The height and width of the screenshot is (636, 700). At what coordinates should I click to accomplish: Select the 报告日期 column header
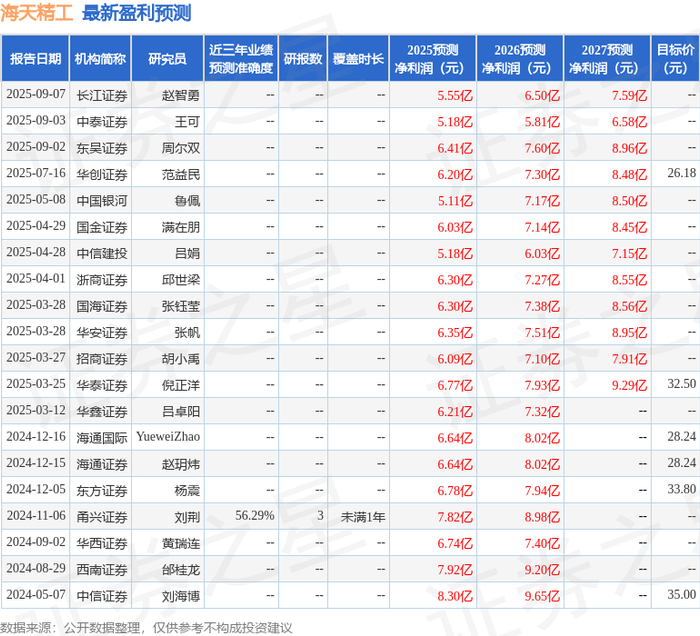click(35, 58)
